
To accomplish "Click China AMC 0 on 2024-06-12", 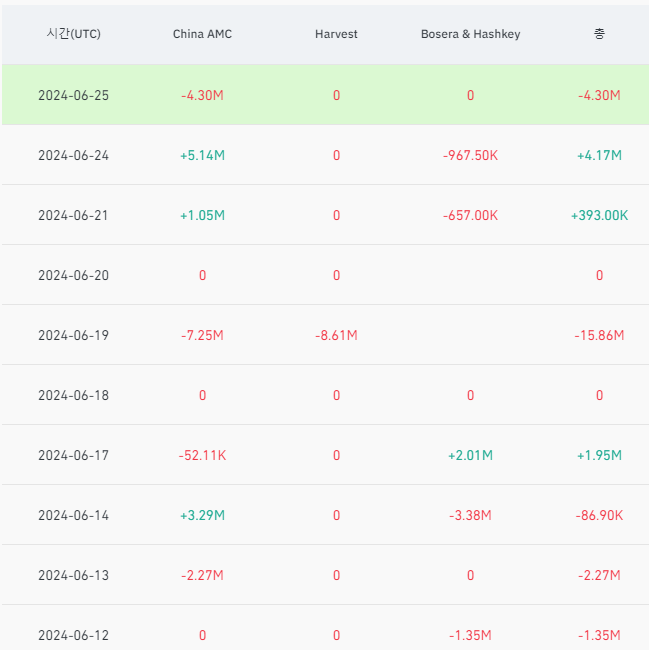I will click(202, 635).
